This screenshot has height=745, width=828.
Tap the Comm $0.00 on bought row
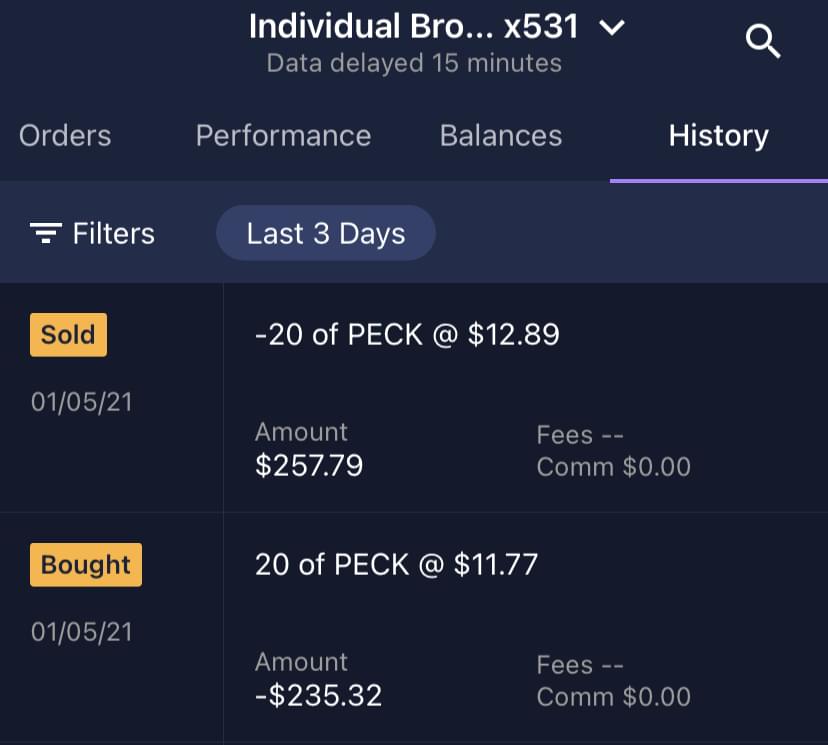[x=613, y=696]
